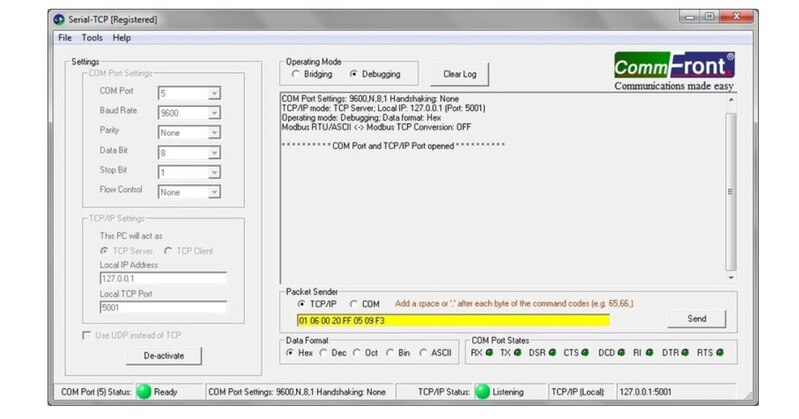Click the CTS port state indicator
Screen dimensions: 799x419
(585, 352)
